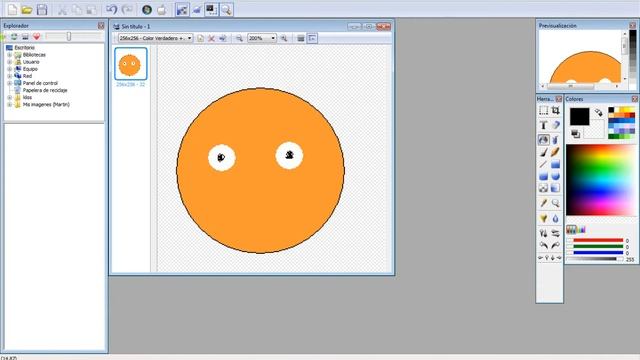This screenshot has height=360, width=640.
Task: Expand the Mis imagenes (Martin) node
Action: (9, 104)
